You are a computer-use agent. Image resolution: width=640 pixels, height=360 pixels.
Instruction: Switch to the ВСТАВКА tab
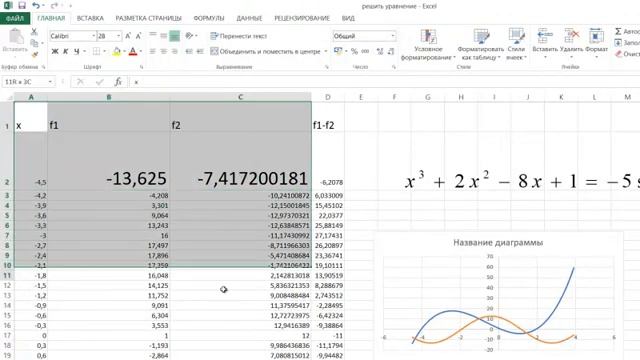(x=90, y=18)
